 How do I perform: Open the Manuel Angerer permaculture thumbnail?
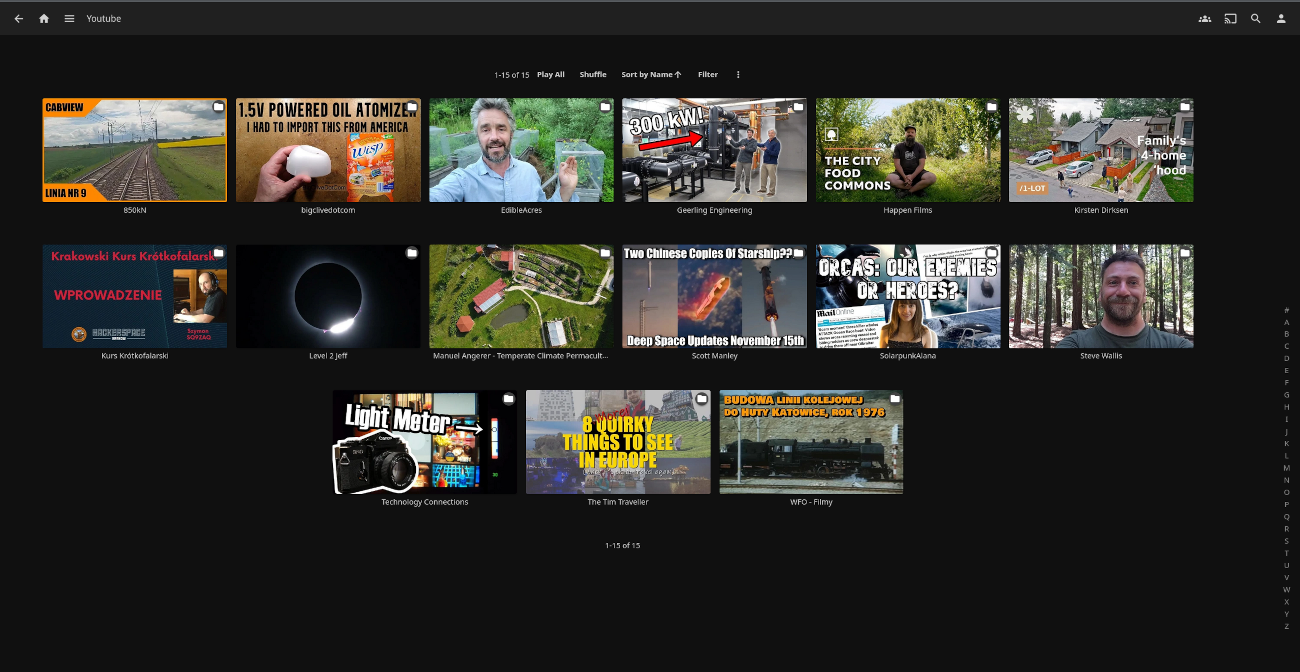pyautogui.click(x=522, y=296)
